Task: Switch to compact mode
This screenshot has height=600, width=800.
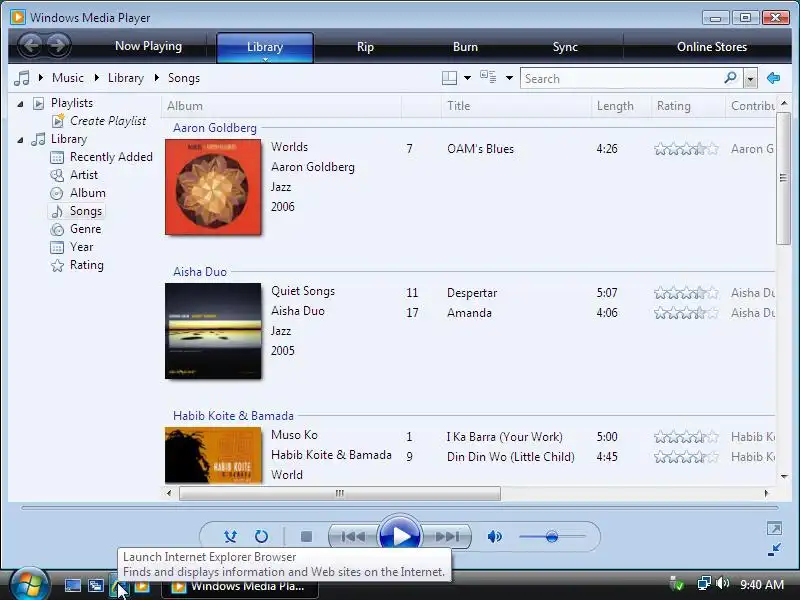Action: 774,549
